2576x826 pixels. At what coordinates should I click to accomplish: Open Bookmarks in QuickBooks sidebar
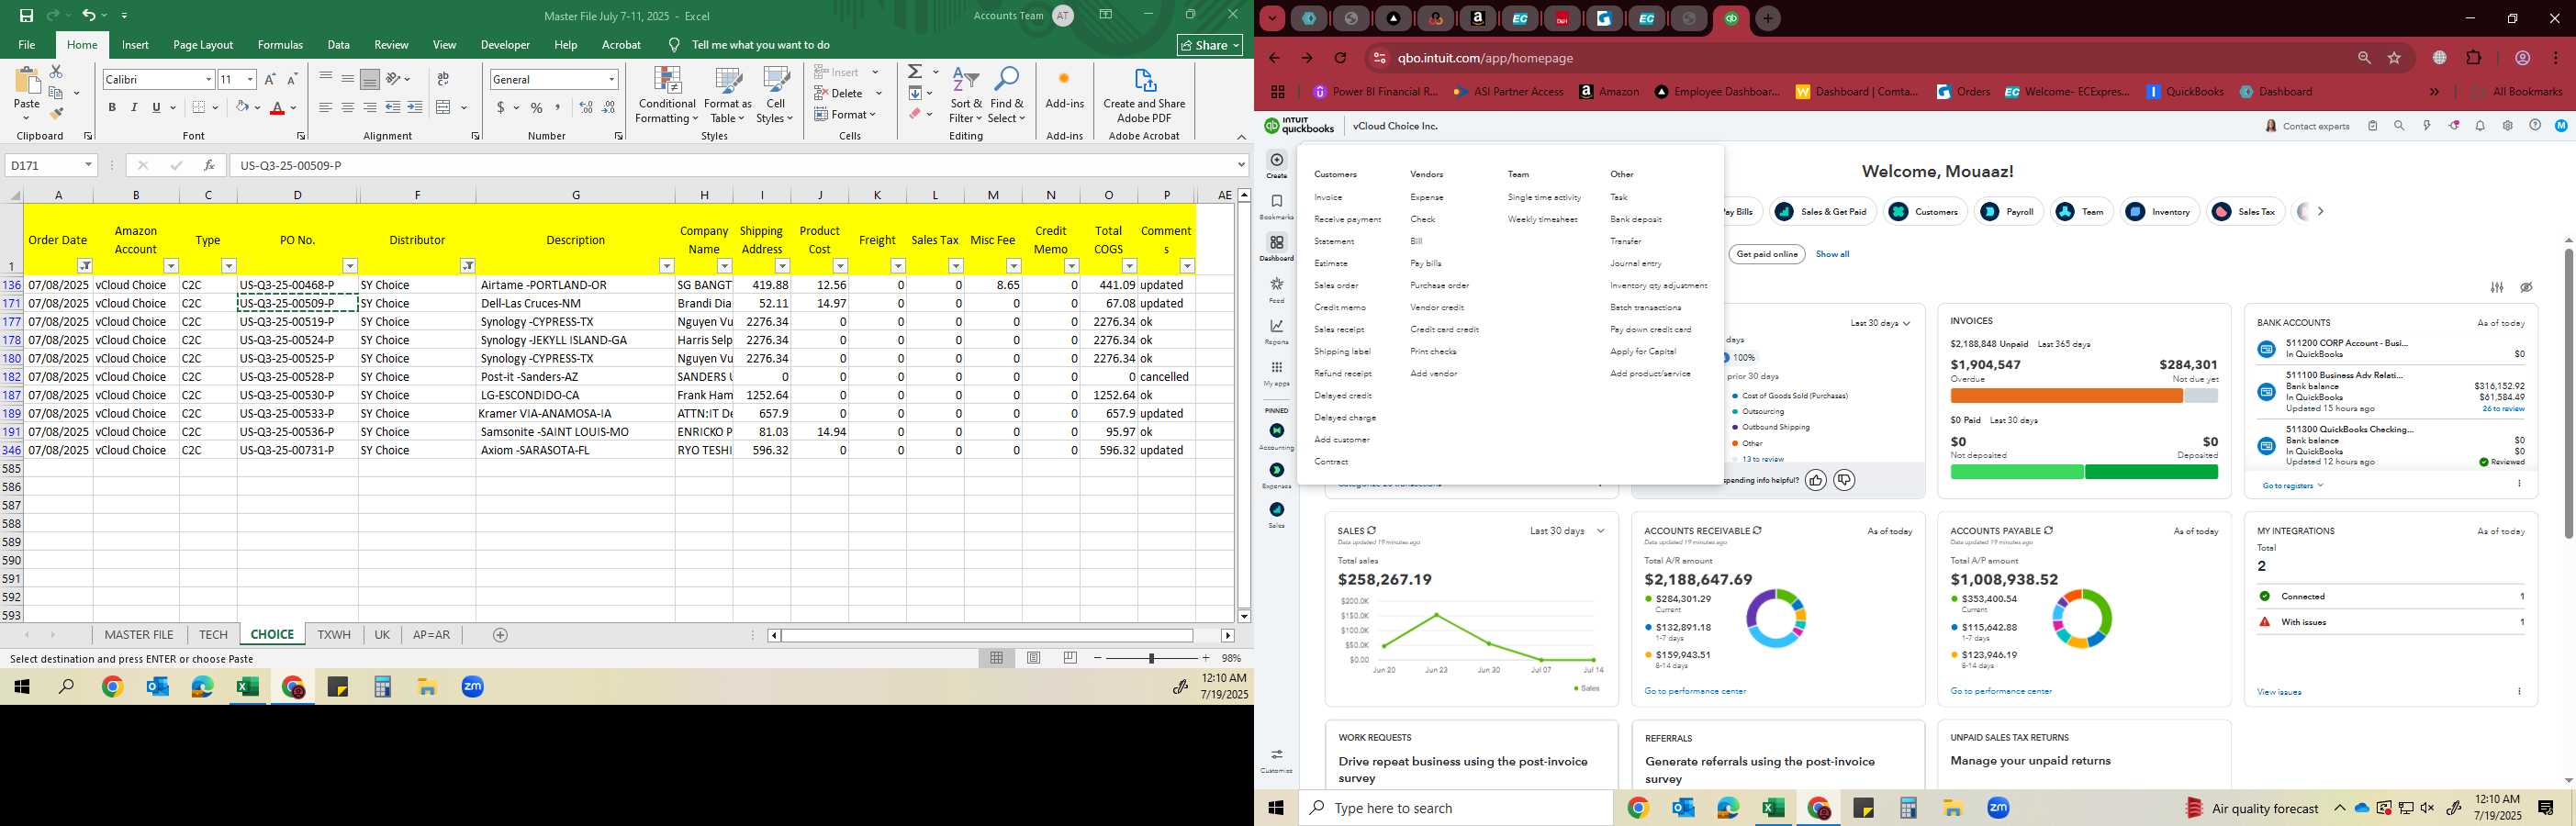(x=1276, y=207)
